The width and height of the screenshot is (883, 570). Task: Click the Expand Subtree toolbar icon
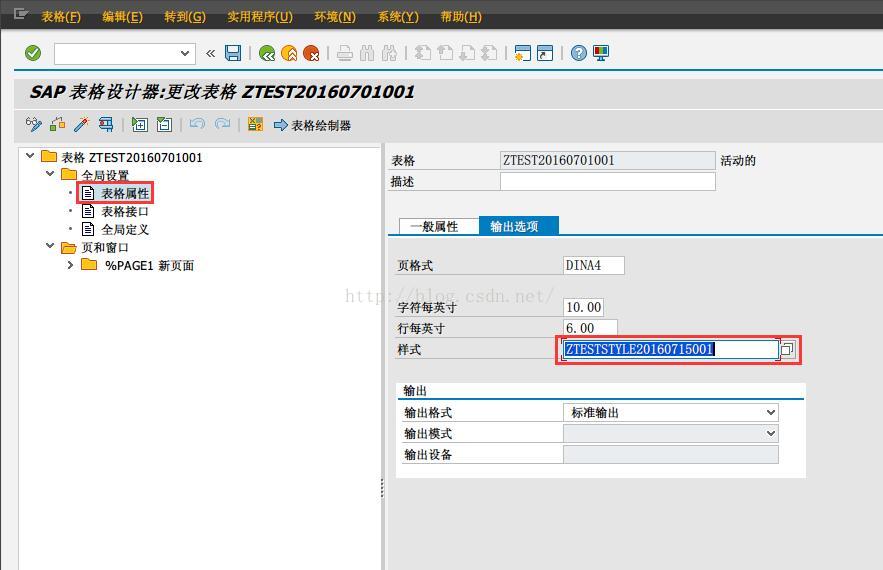pyautogui.click(x=140, y=124)
